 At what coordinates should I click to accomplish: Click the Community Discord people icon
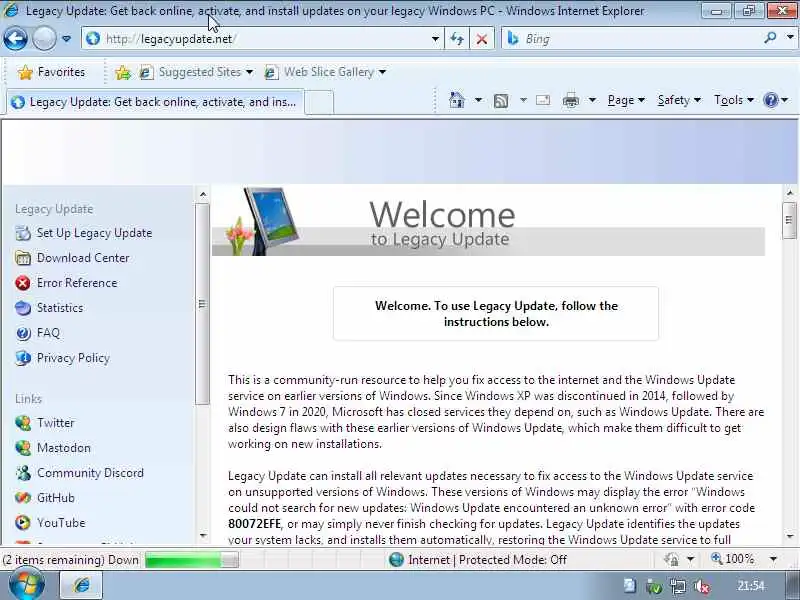(23, 473)
